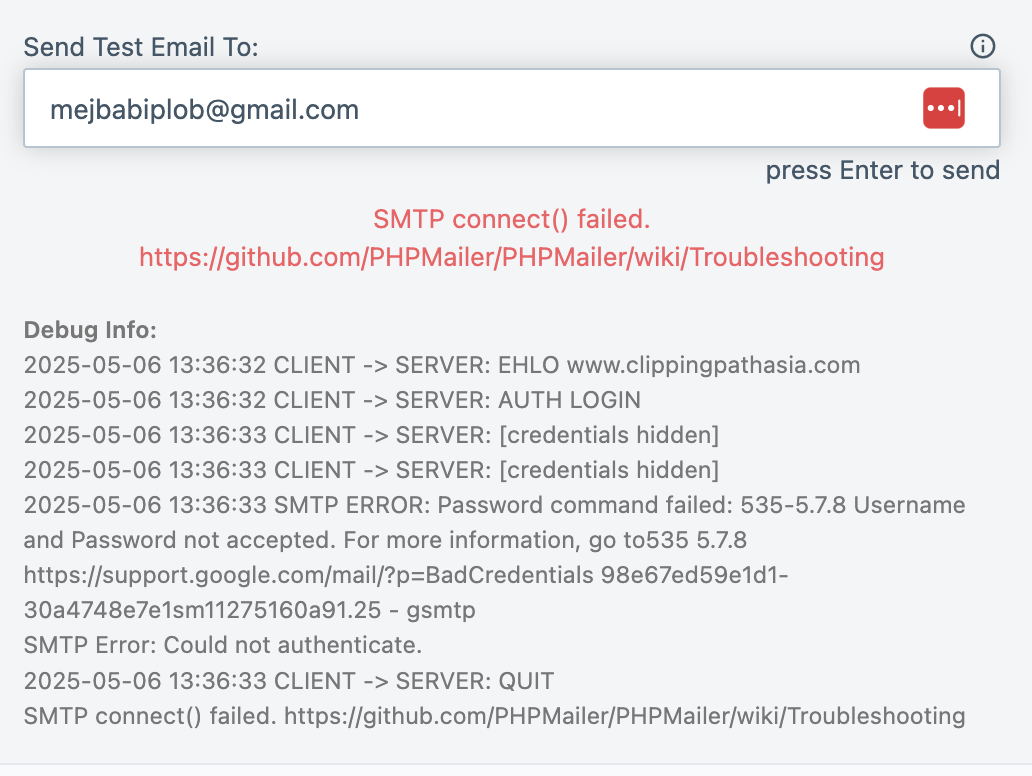This screenshot has width=1032, height=776.
Task: Click the 30a4748e7e1sm11275160a91.25 session ID text
Action: (202, 610)
